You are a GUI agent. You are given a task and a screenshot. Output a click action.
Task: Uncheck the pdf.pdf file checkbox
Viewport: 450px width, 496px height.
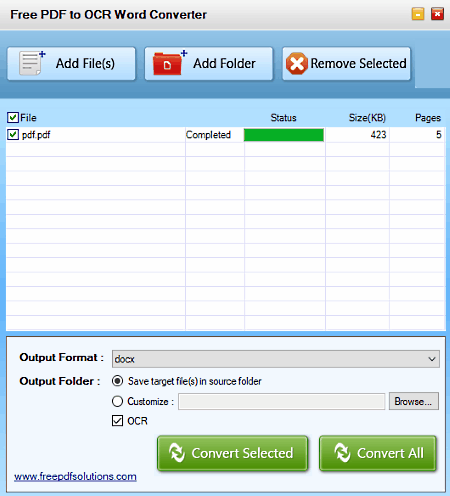[13, 135]
